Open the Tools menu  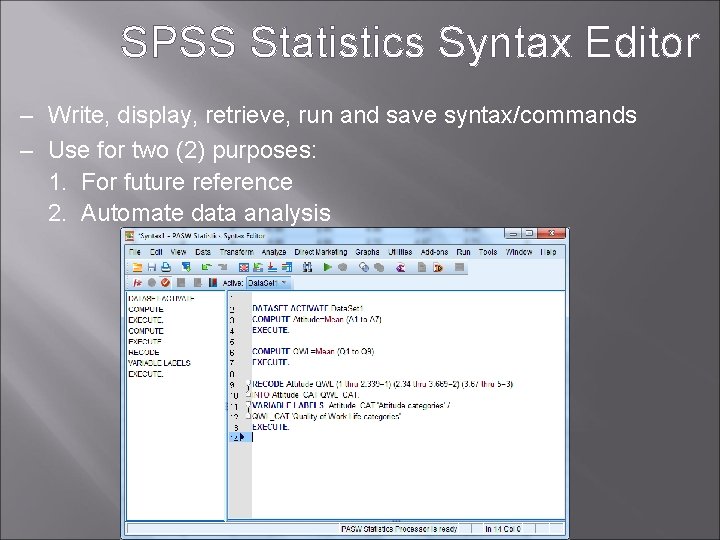coord(488,252)
